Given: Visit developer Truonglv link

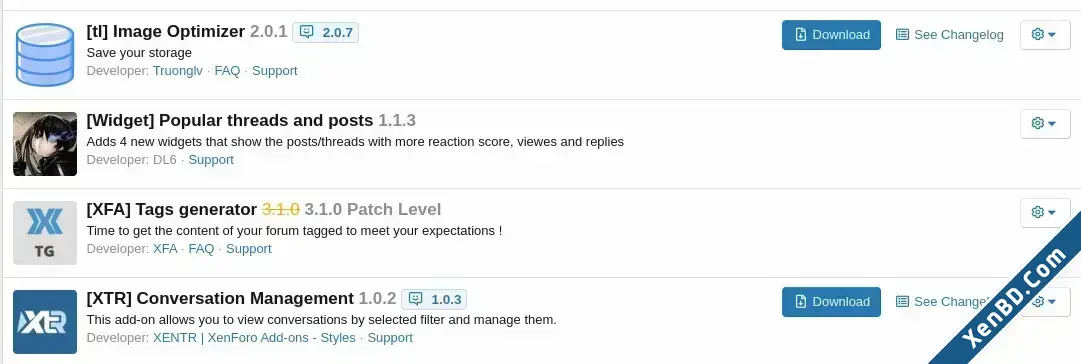Looking at the screenshot, I should (x=178, y=70).
